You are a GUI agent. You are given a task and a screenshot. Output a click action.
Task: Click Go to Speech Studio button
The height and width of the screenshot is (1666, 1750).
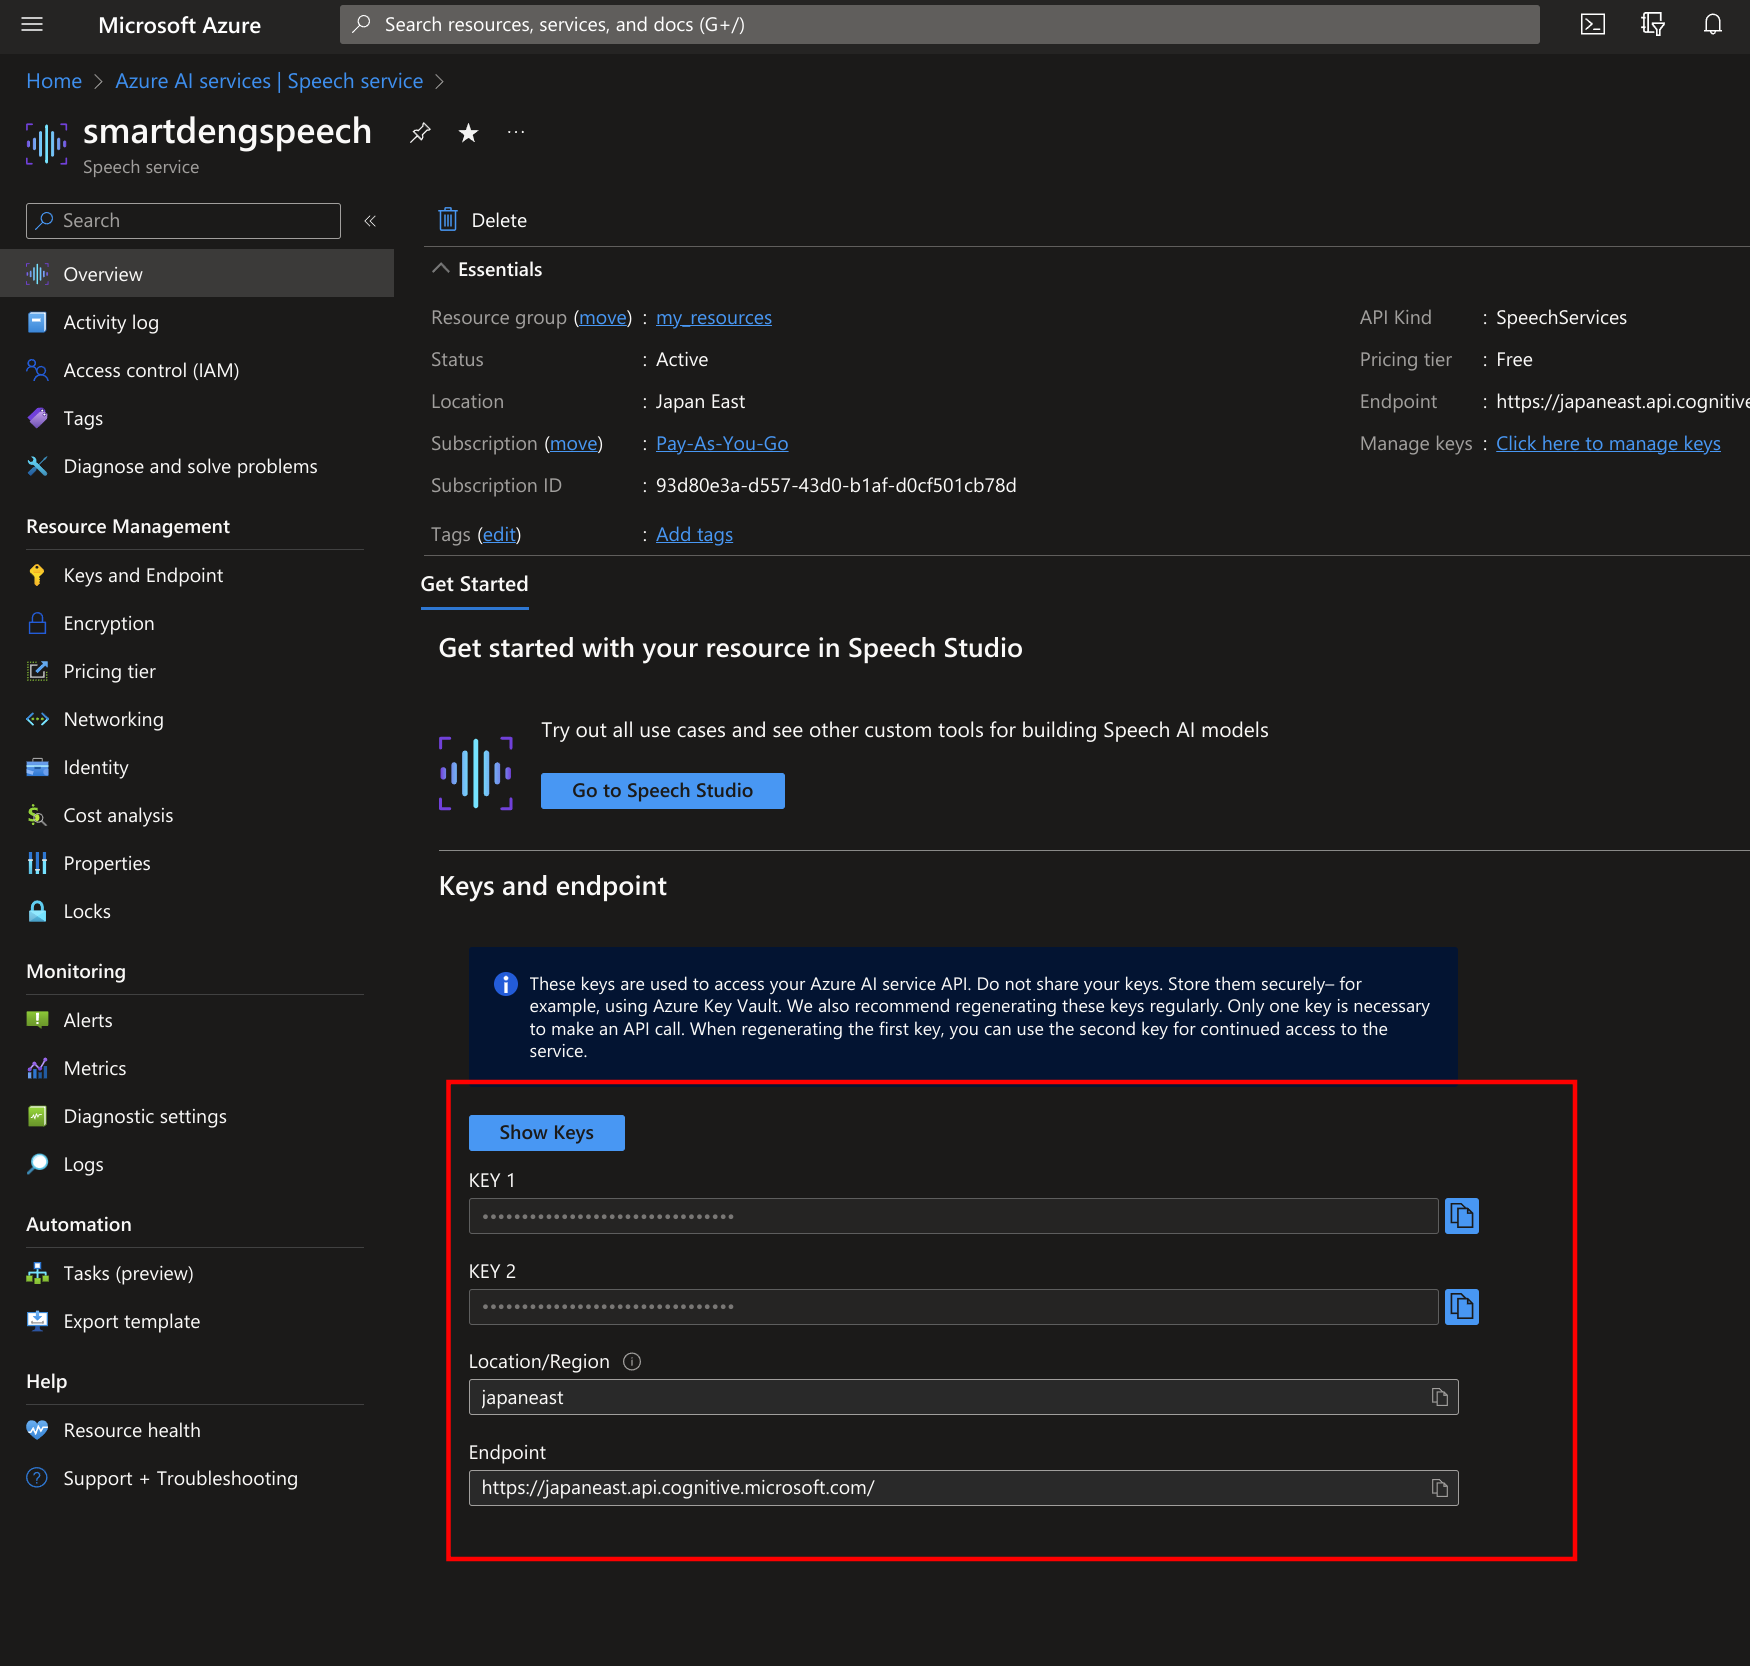[662, 791]
